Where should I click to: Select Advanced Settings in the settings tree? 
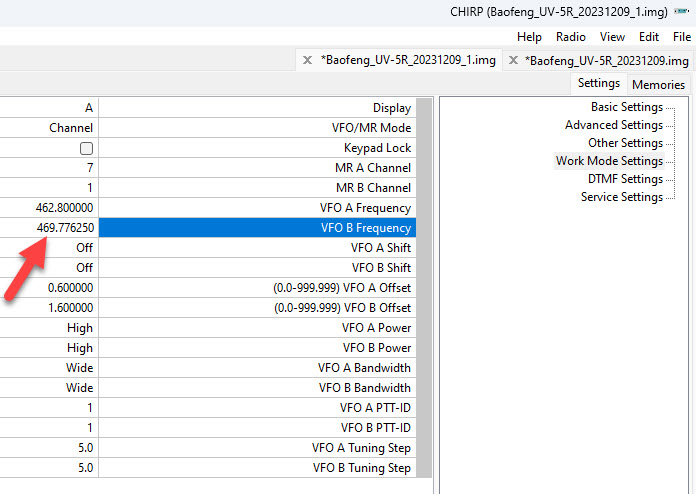pyautogui.click(x=613, y=125)
